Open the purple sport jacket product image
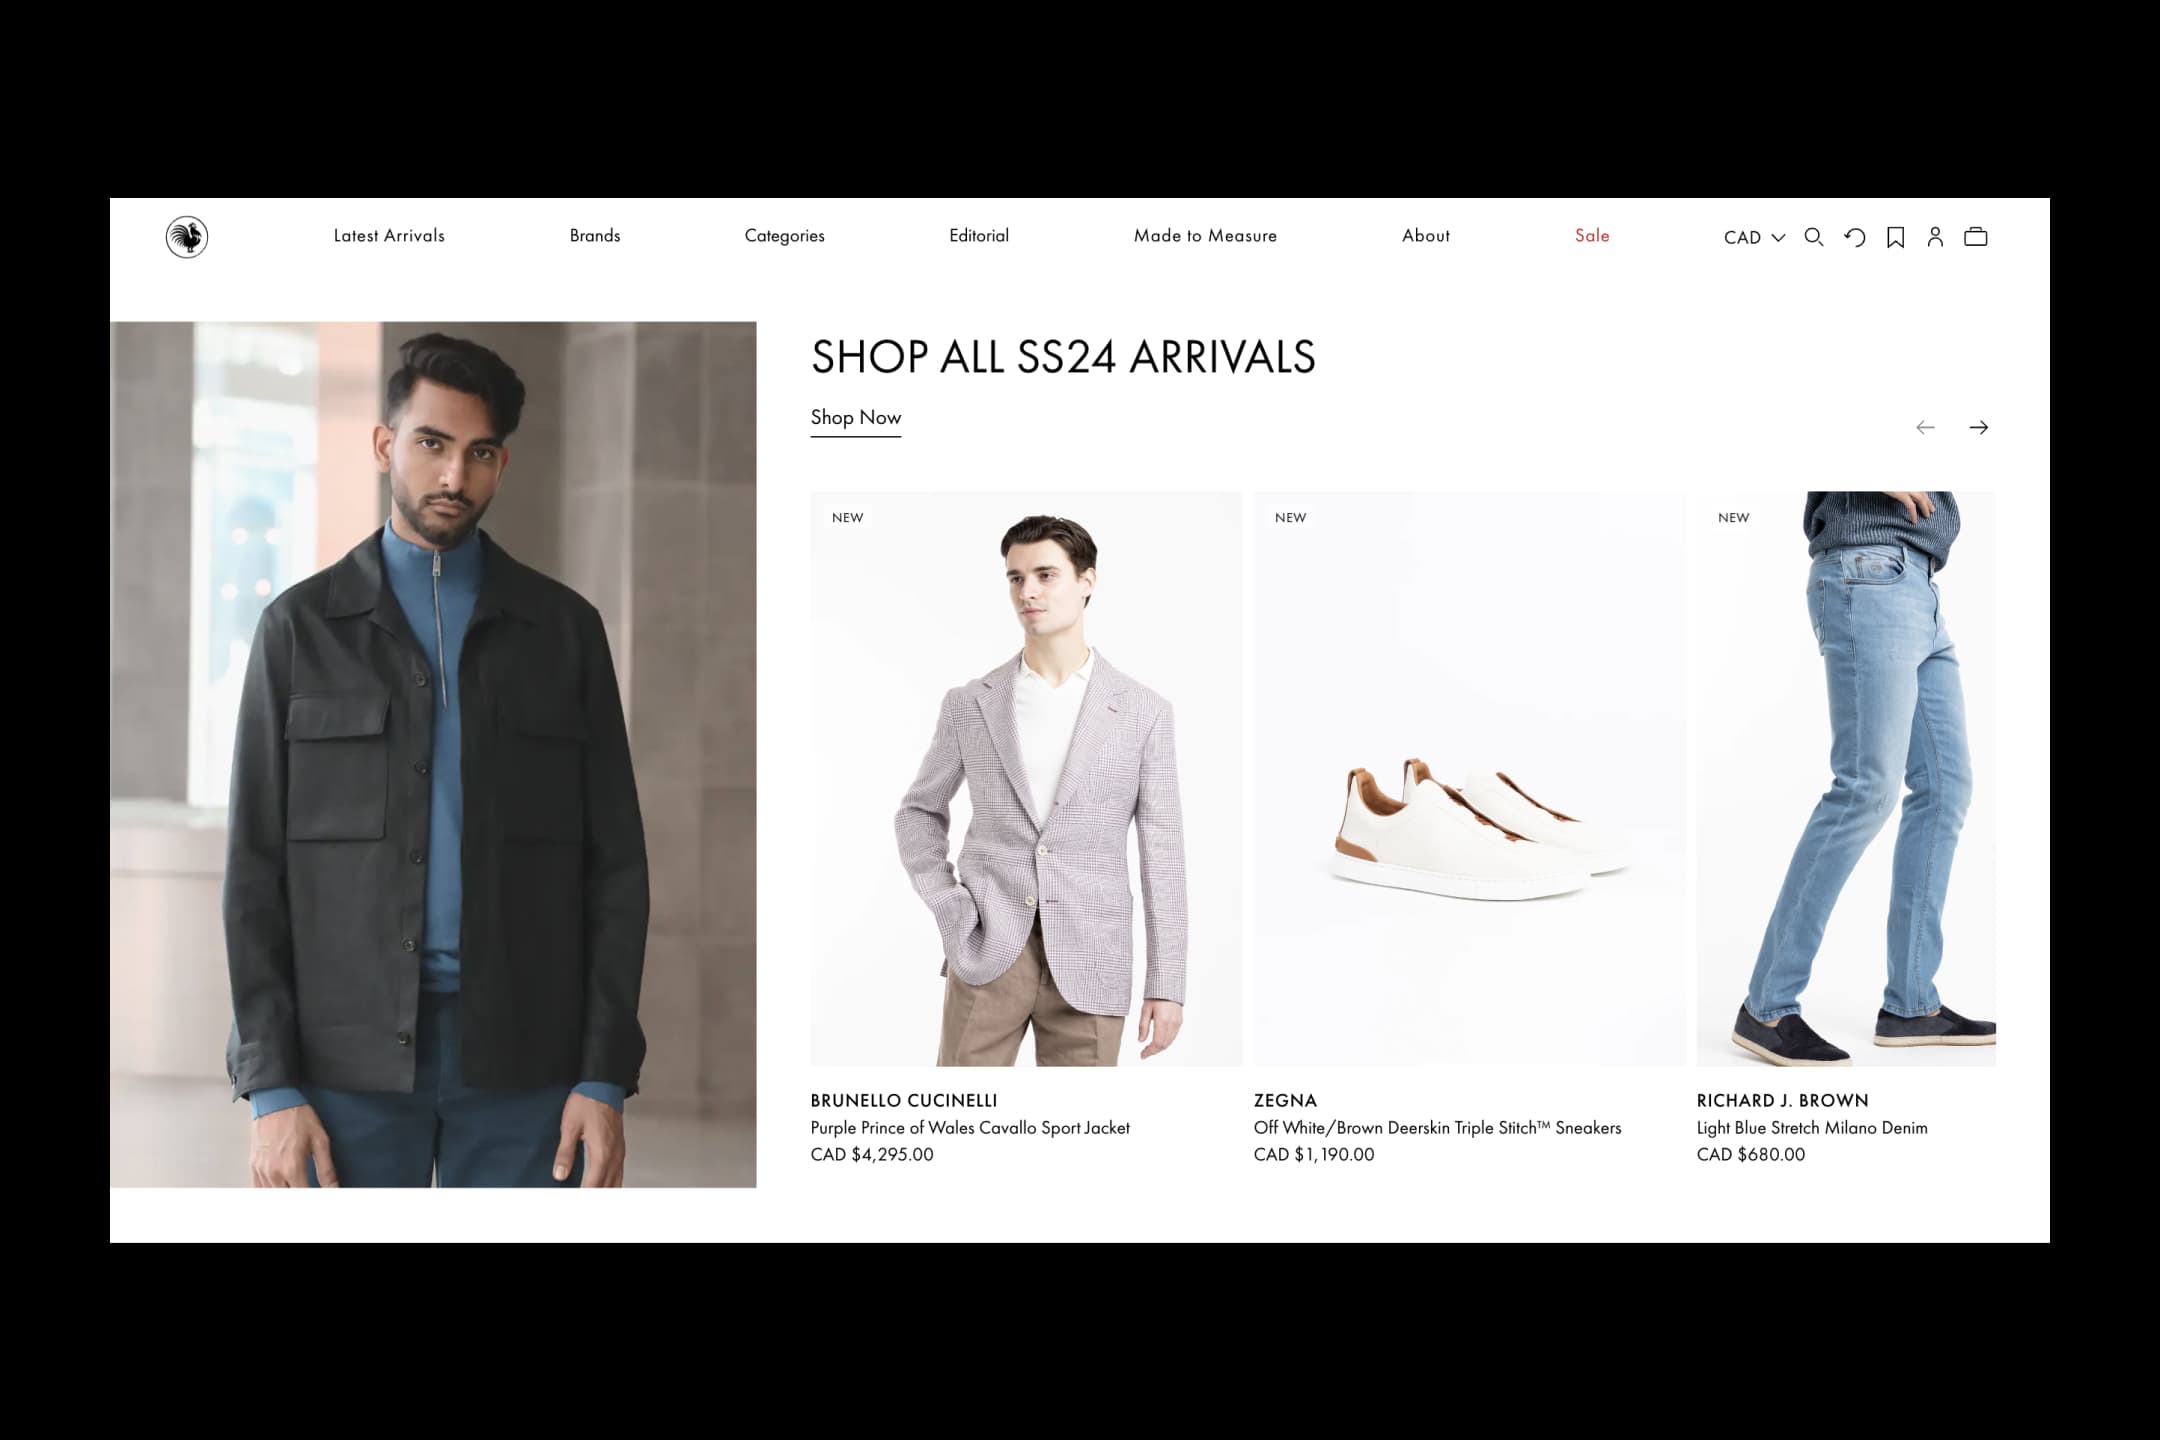The height and width of the screenshot is (1440, 2160). (1026, 778)
